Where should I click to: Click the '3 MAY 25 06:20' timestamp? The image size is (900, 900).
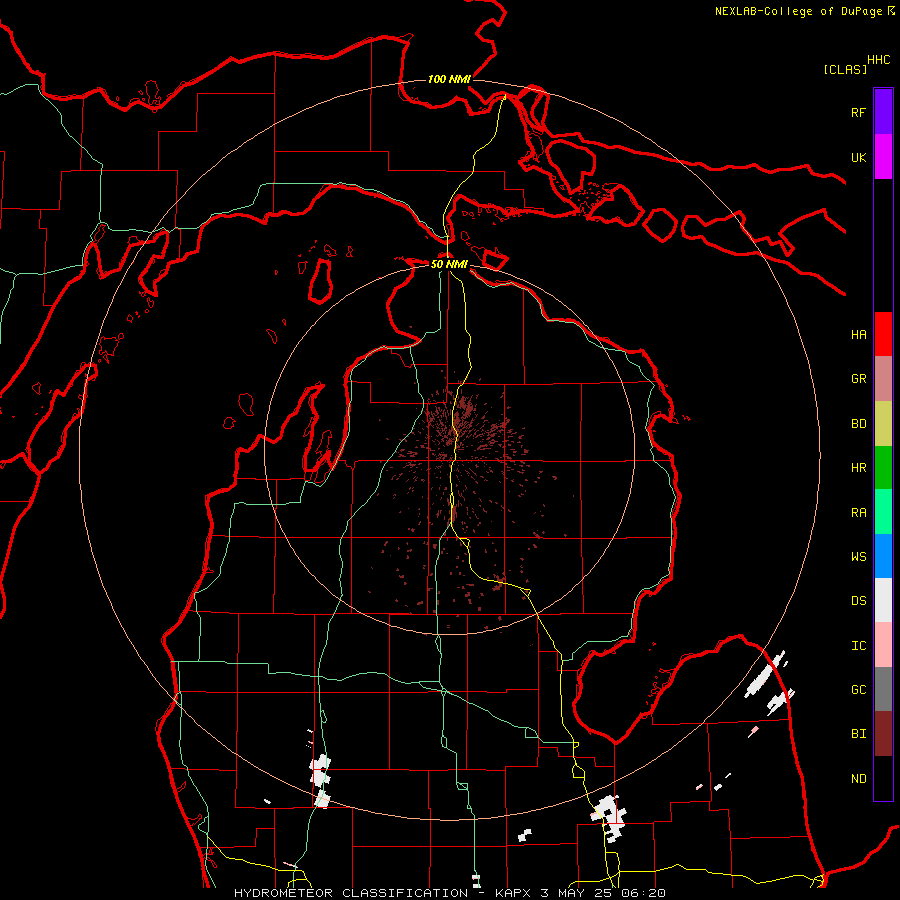603,893
